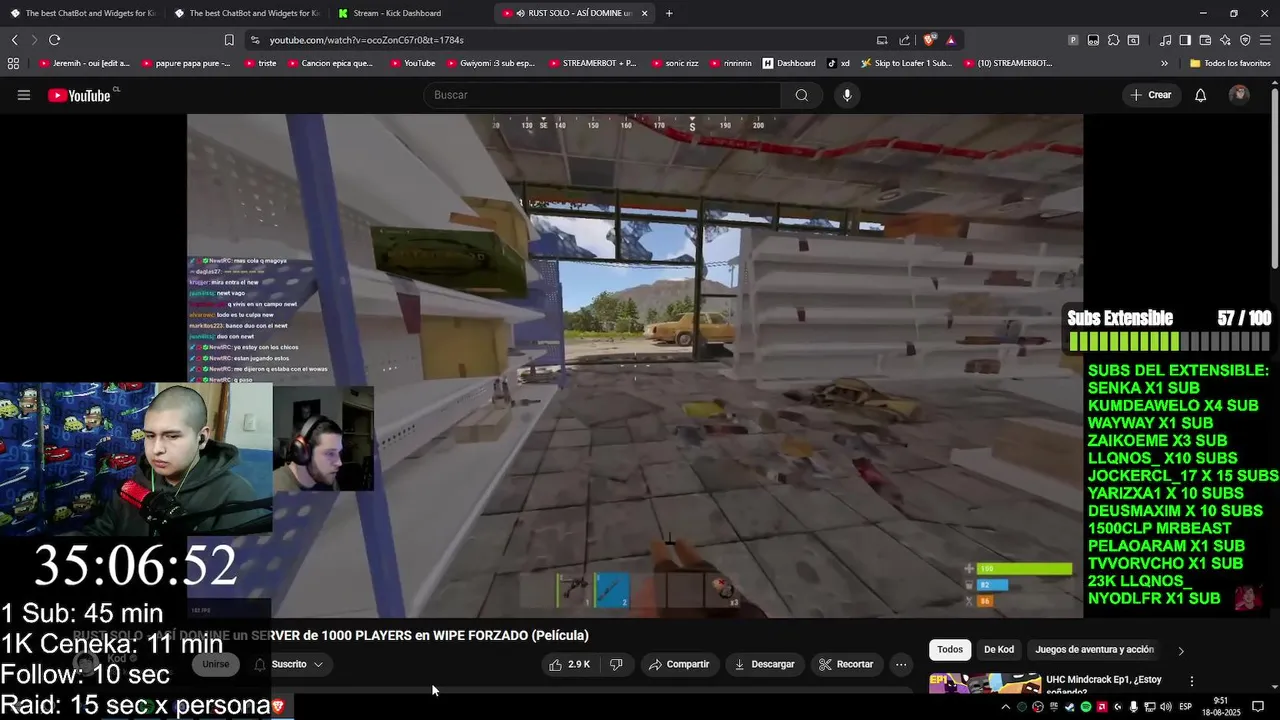The height and width of the screenshot is (720, 1280).
Task: Open the Brave Rewards triangle icon
Action: pyautogui.click(x=950, y=40)
